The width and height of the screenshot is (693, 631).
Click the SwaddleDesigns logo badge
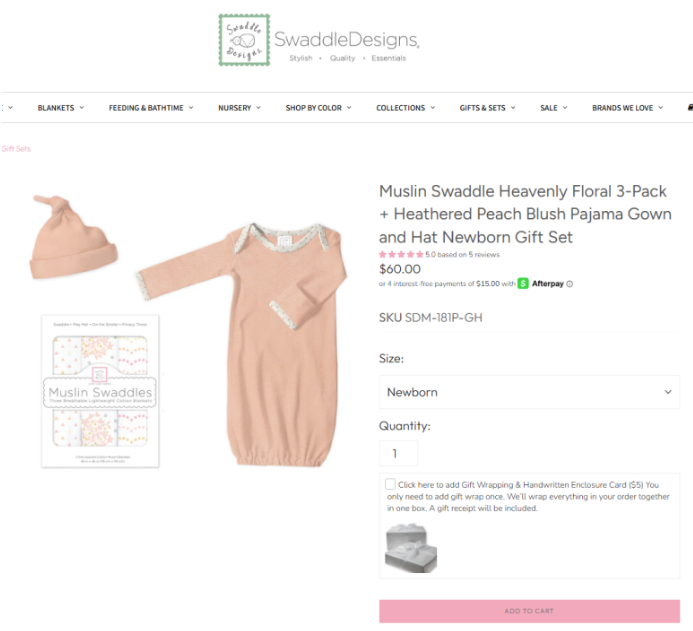click(244, 40)
